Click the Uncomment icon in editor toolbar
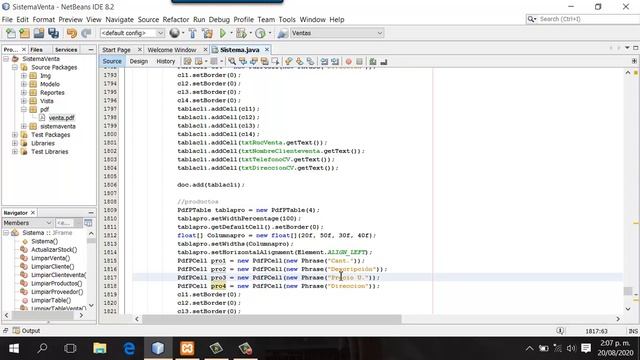 pyautogui.click(x=384, y=61)
